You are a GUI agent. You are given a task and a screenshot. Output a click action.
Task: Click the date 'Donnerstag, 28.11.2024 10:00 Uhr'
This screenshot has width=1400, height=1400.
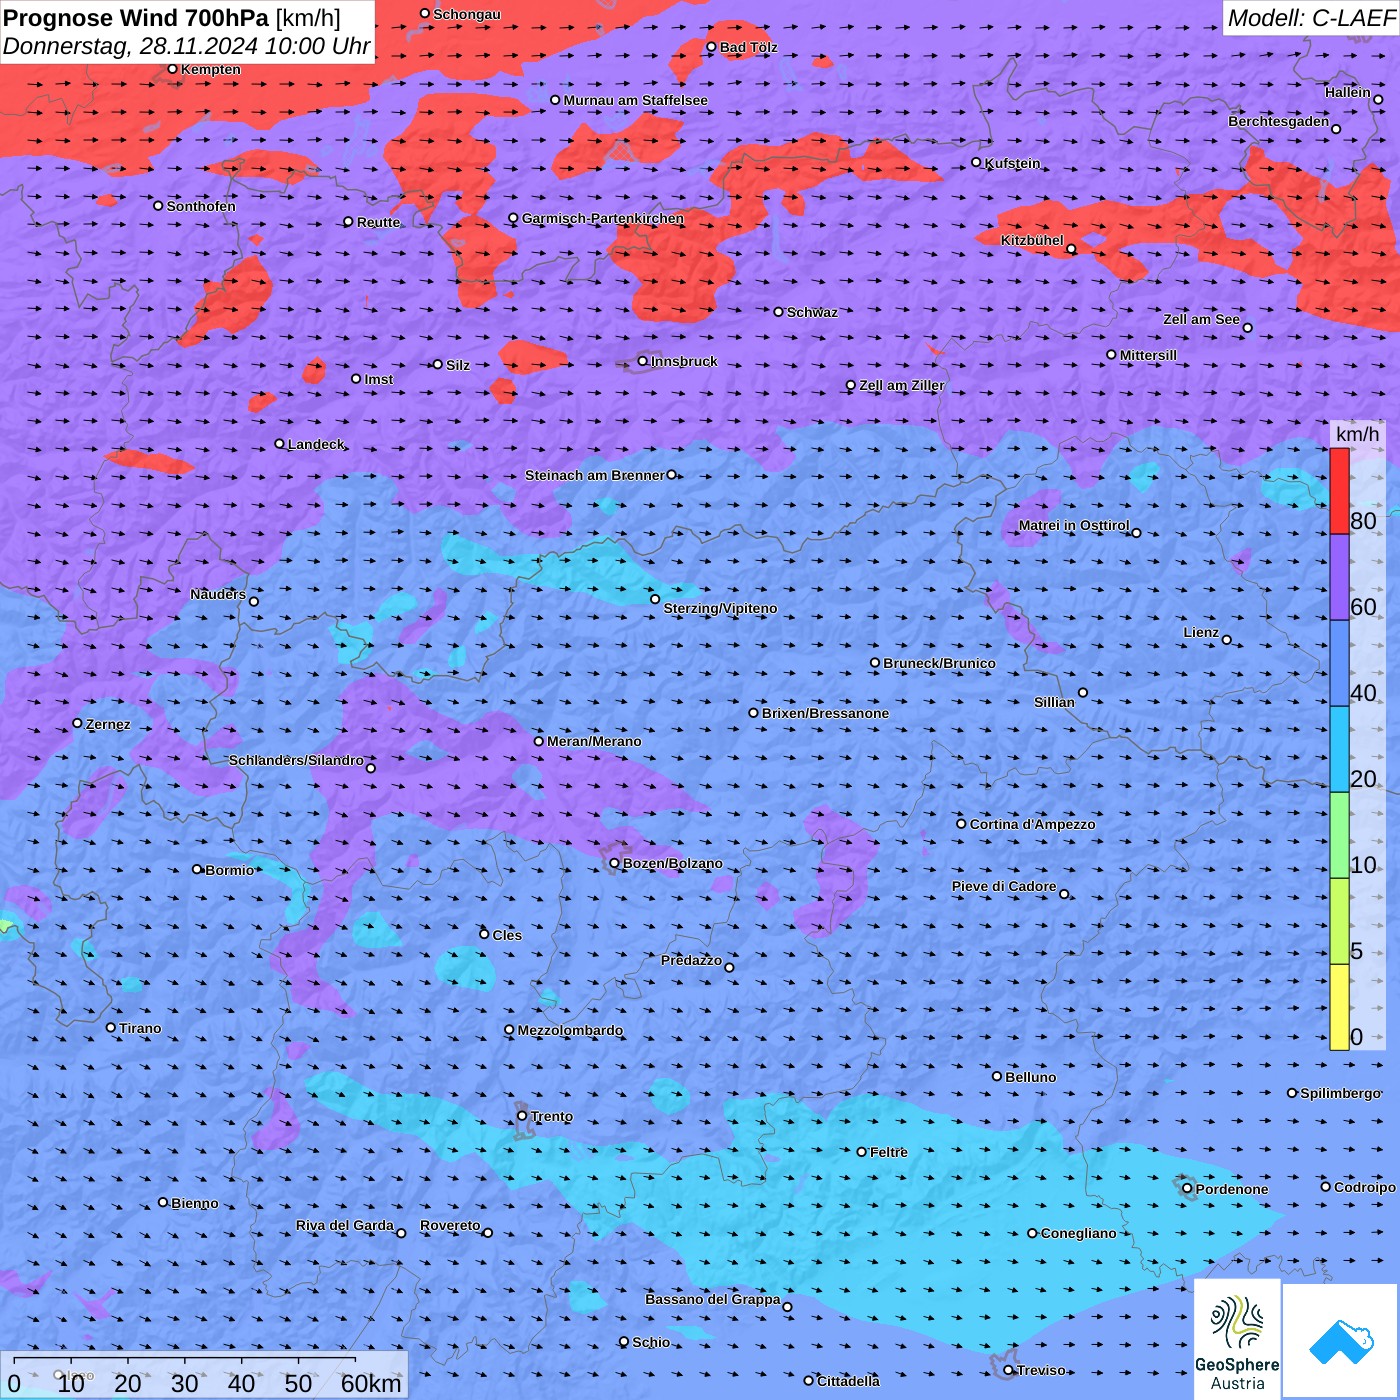pyautogui.click(x=187, y=46)
